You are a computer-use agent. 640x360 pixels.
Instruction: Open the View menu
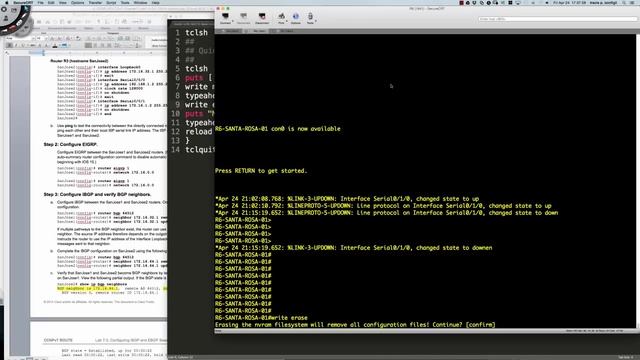[x=62, y=2]
